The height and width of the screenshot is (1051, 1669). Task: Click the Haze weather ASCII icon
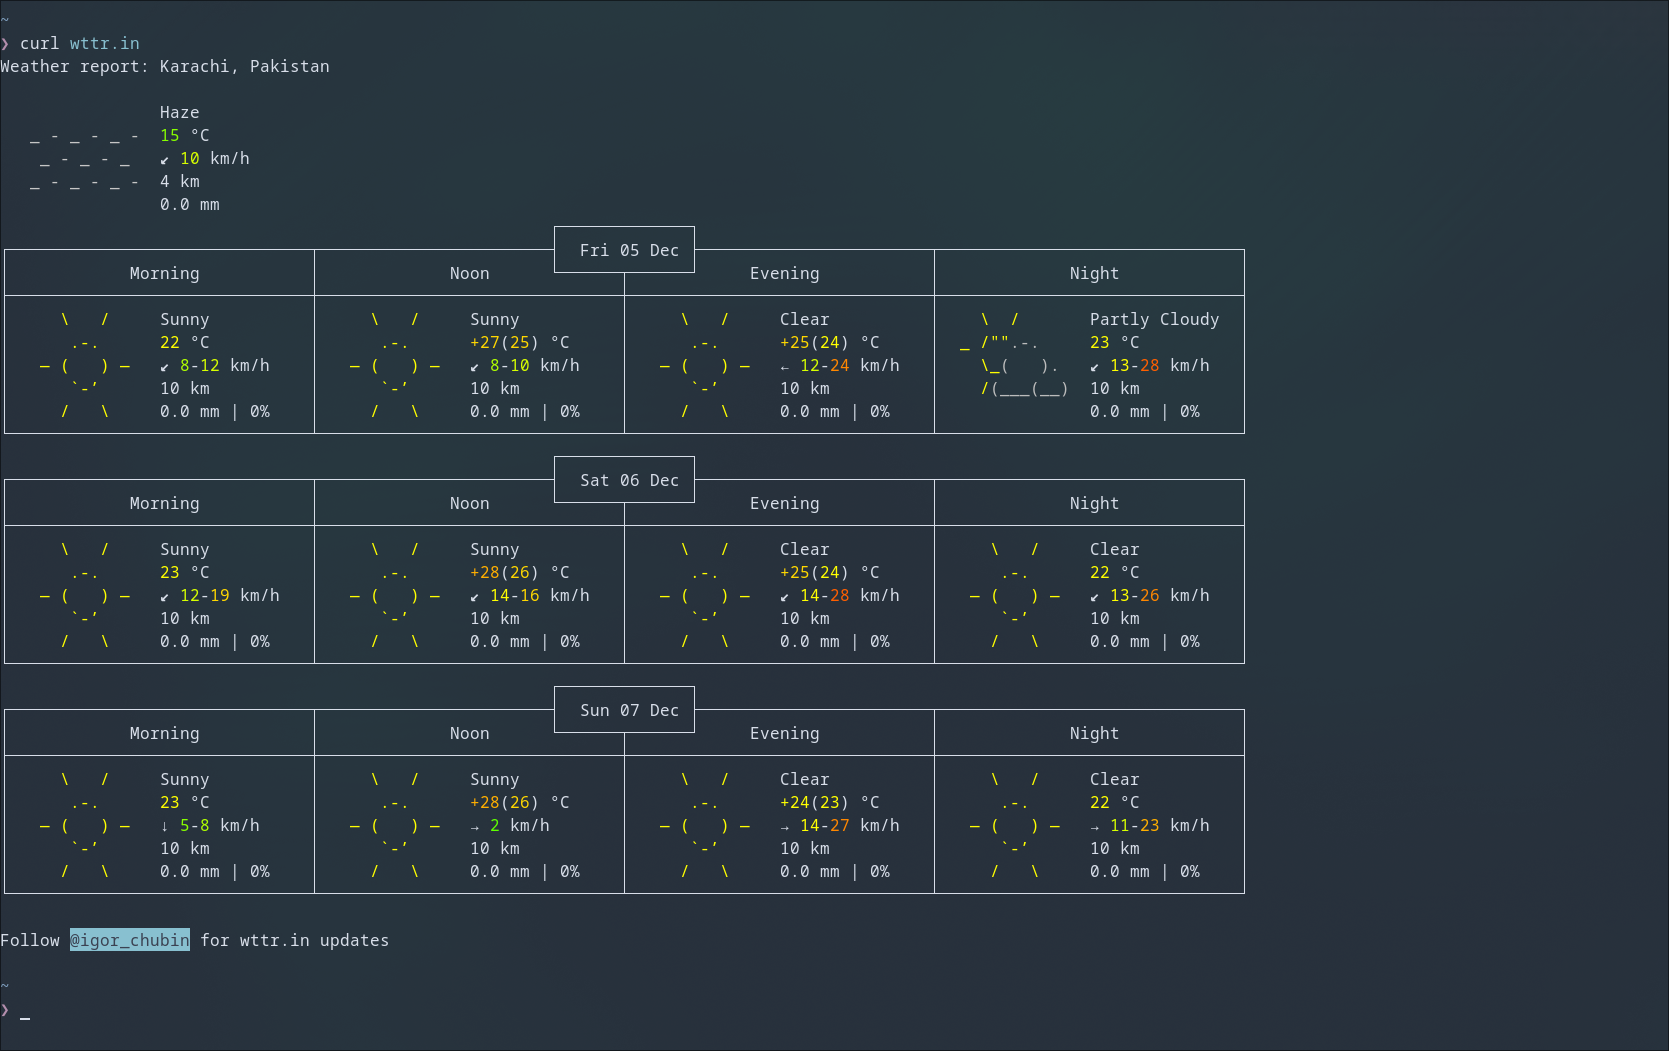pyautogui.click(x=84, y=158)
